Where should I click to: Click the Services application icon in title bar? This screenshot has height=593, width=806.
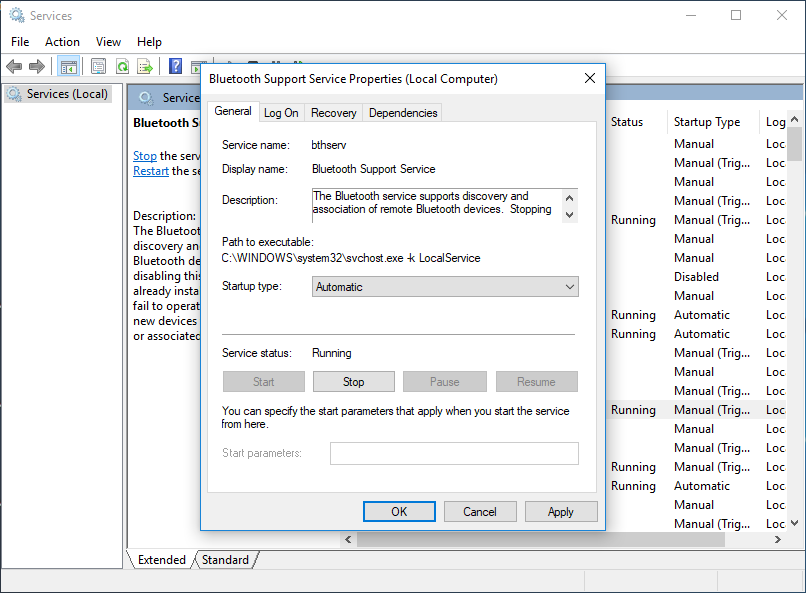point(14,15)
